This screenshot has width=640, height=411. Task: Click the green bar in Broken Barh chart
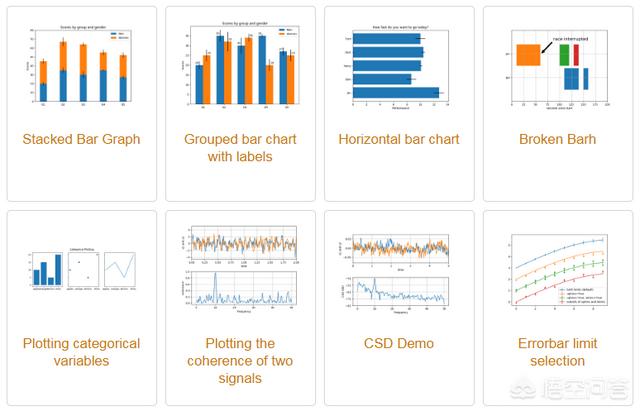pyautogui.click(x=564, y=55)
